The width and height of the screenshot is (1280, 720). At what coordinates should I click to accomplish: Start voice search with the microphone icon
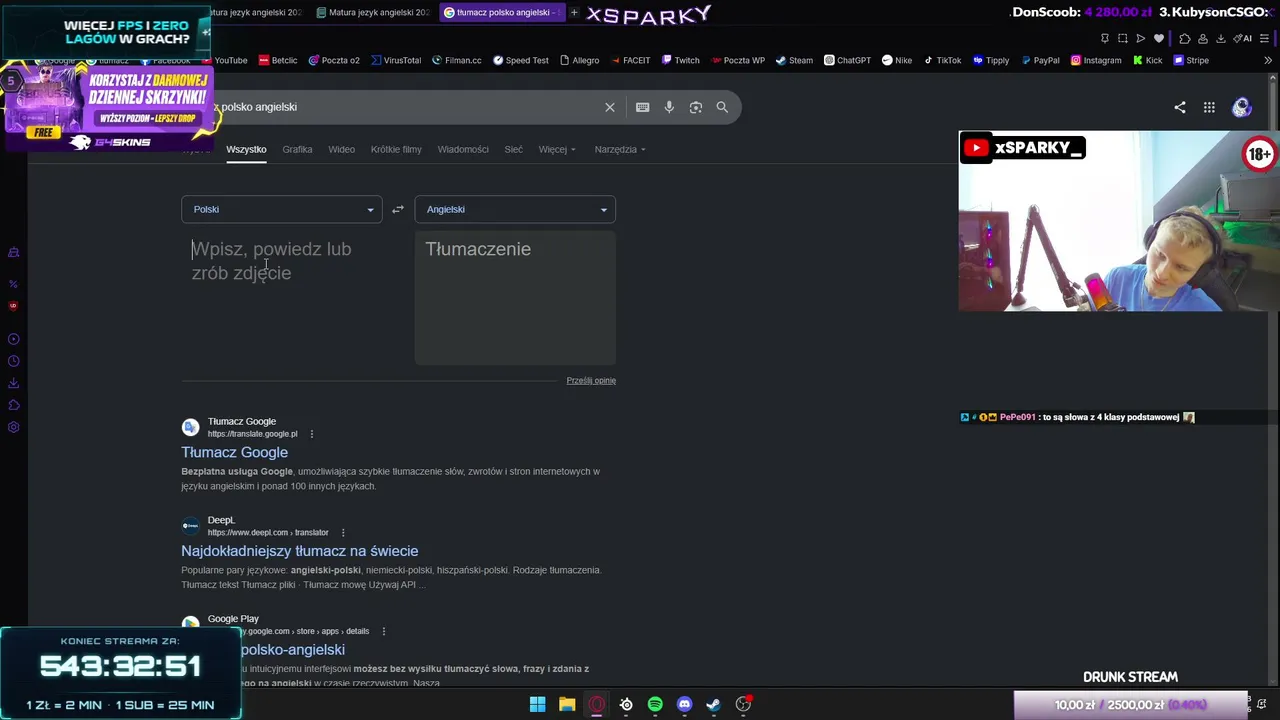[669, 107]
